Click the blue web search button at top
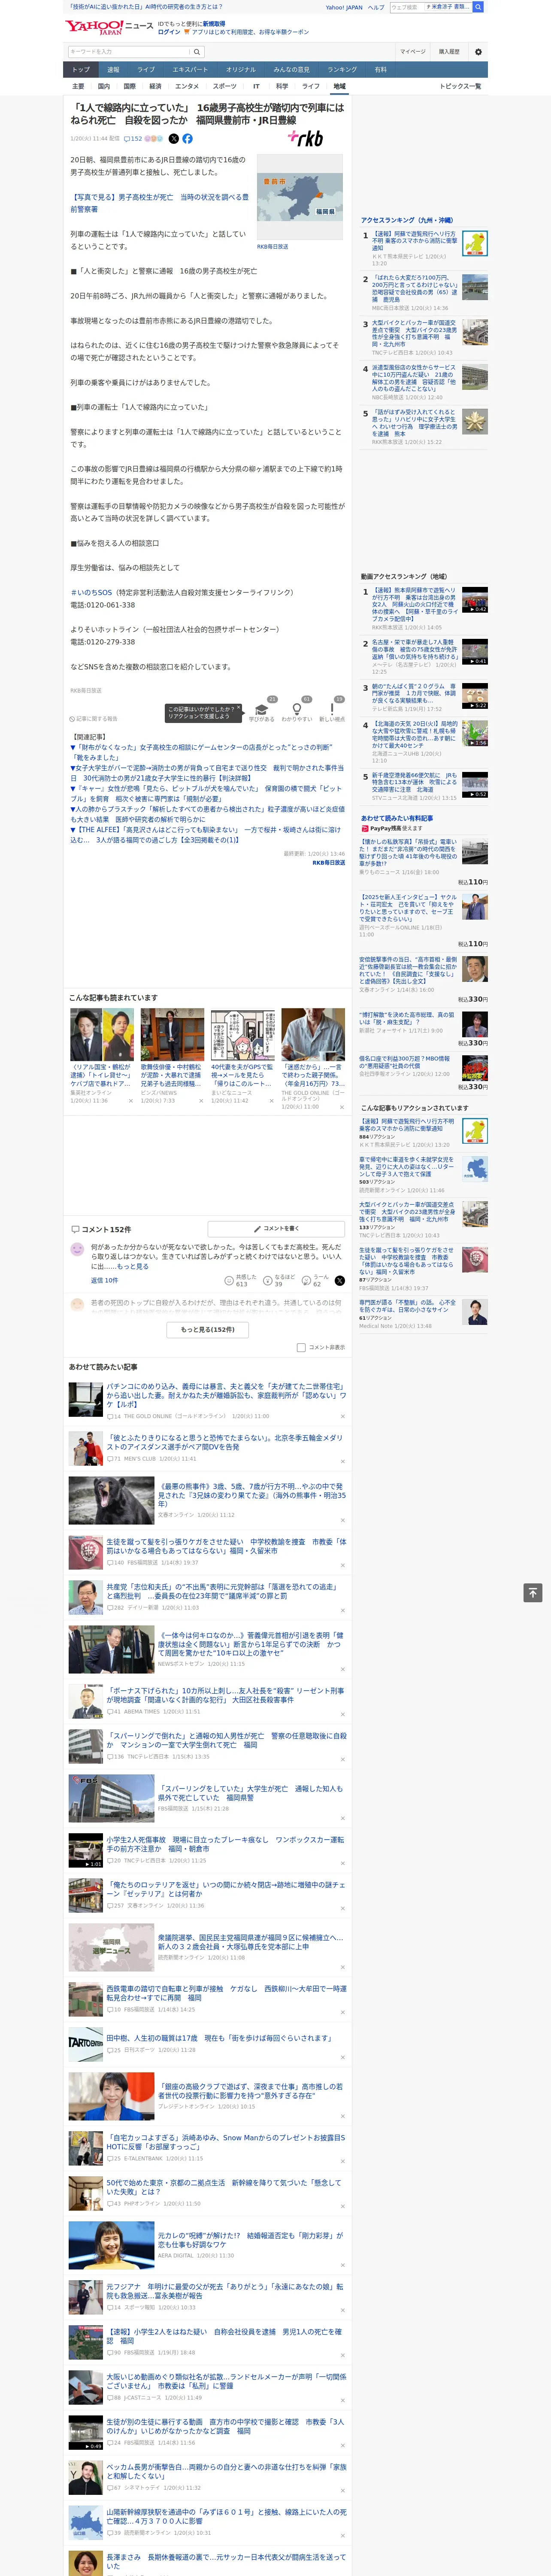 tap(478, 7)
